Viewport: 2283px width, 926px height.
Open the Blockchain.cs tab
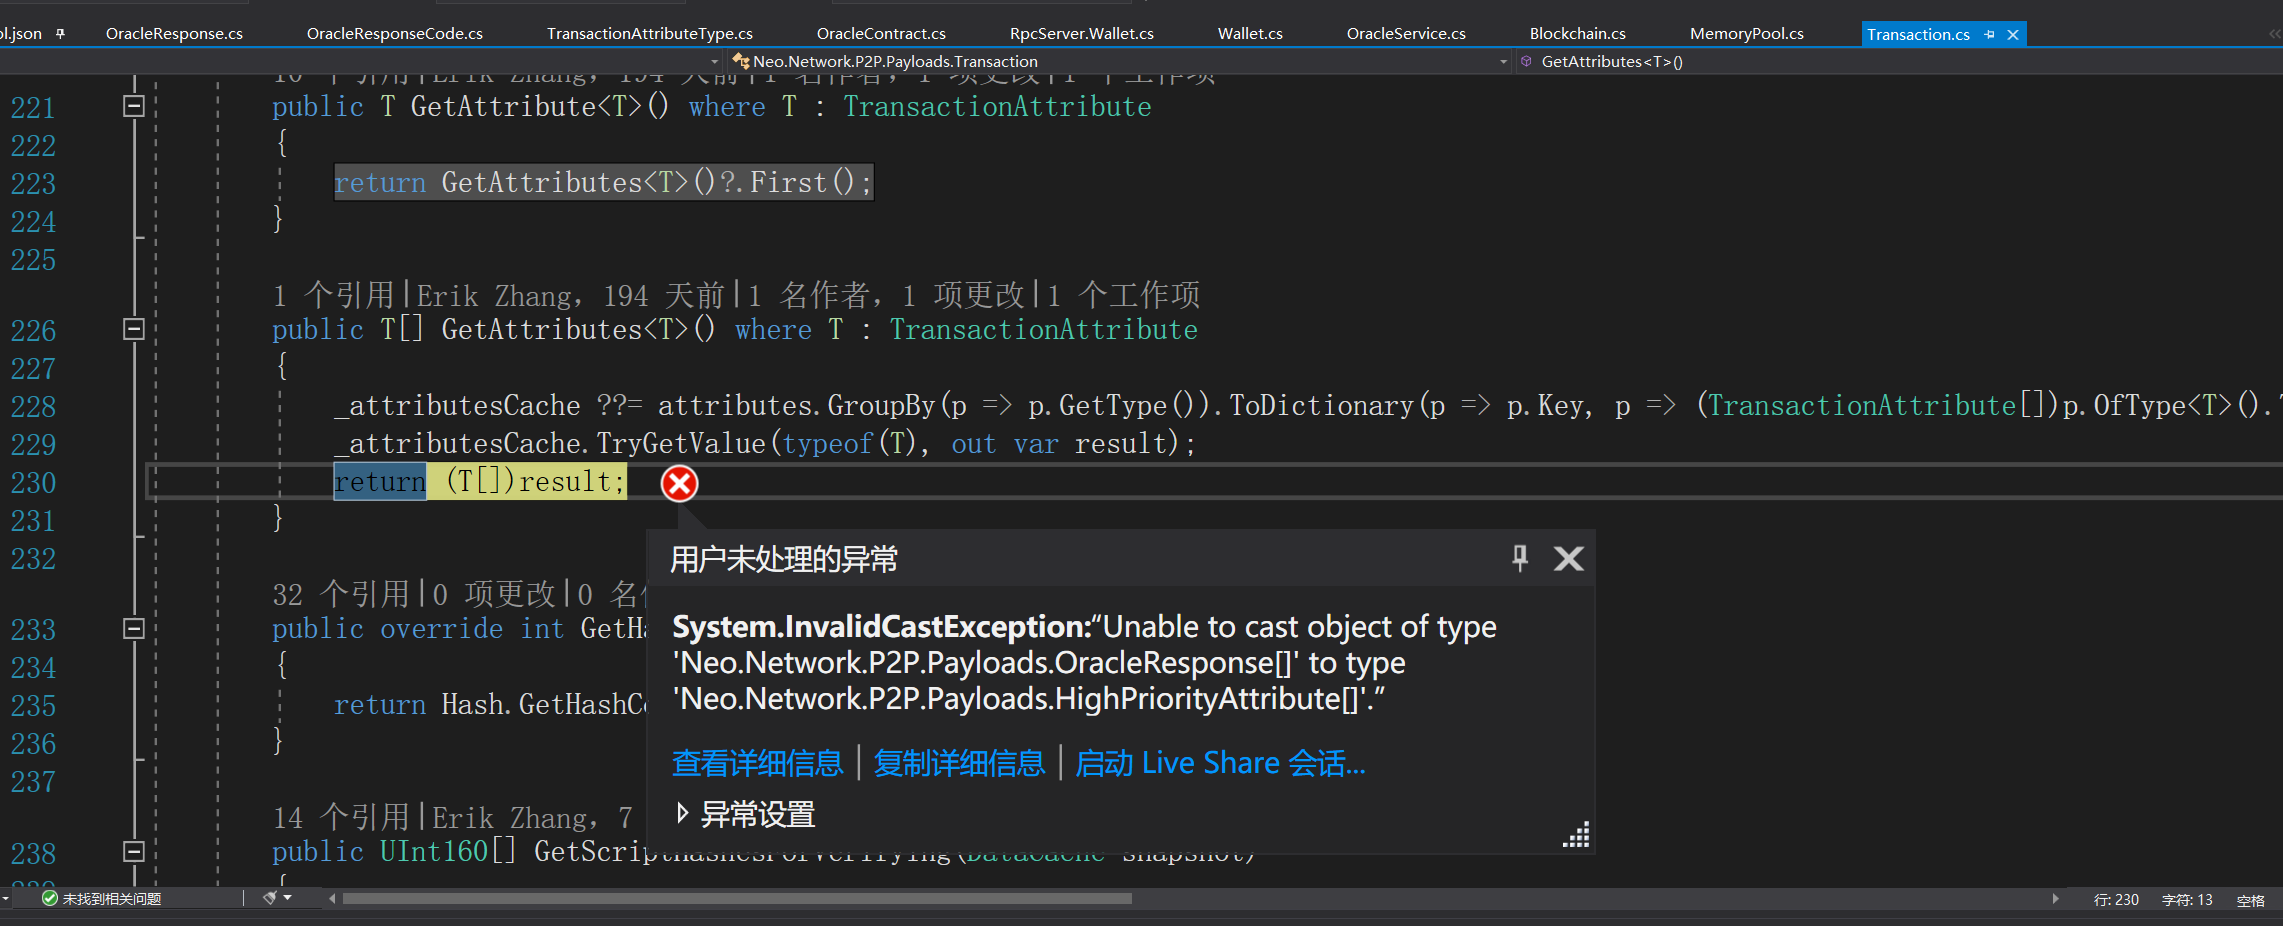[x=1578, y=33]
